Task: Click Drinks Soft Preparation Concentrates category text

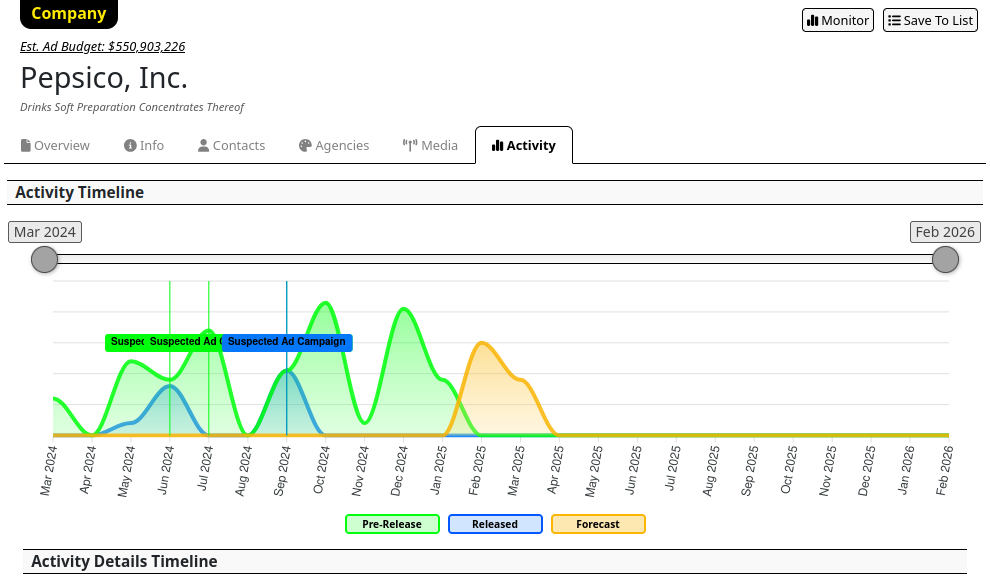Action: pos(132,107)
